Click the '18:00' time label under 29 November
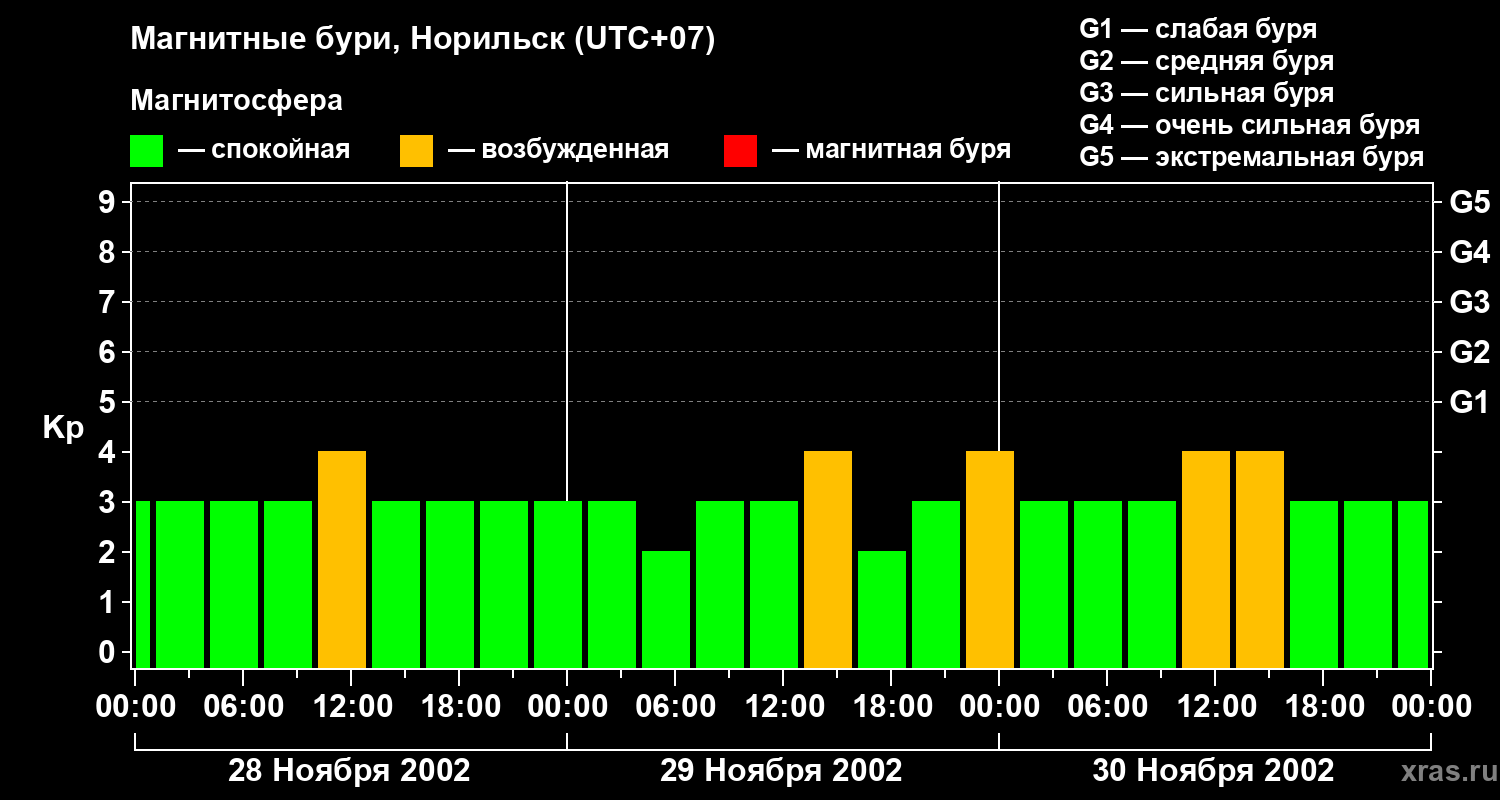The width and height of the screenshot is (1500, 800). 891,707
